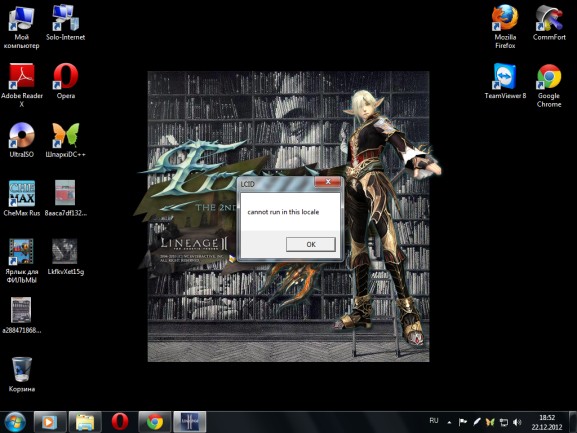
Task: Select the 8aaca7df132... image file
Action: click(66, 198)
